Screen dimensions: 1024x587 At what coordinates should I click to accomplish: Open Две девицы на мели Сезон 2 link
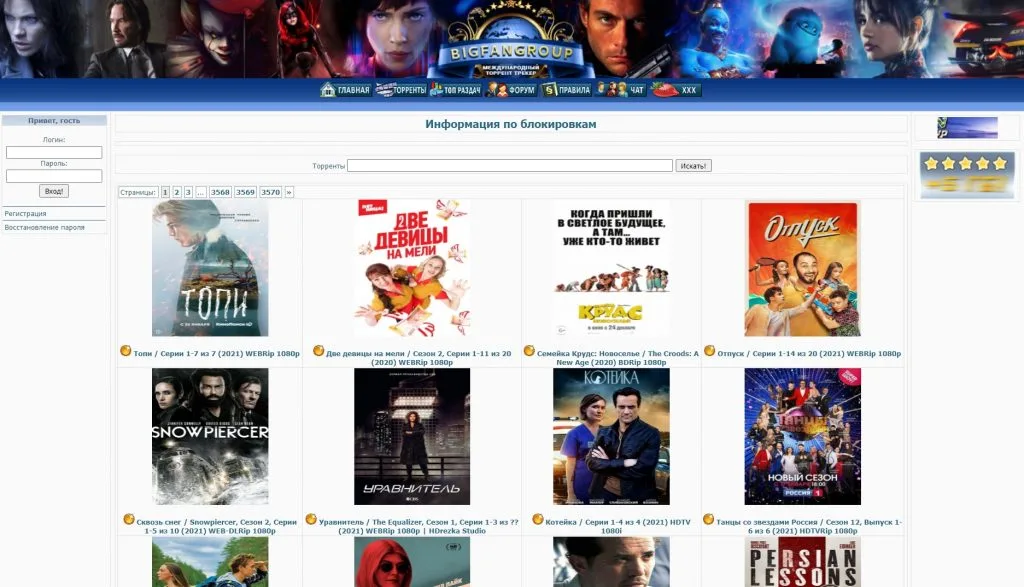[419, 358]
